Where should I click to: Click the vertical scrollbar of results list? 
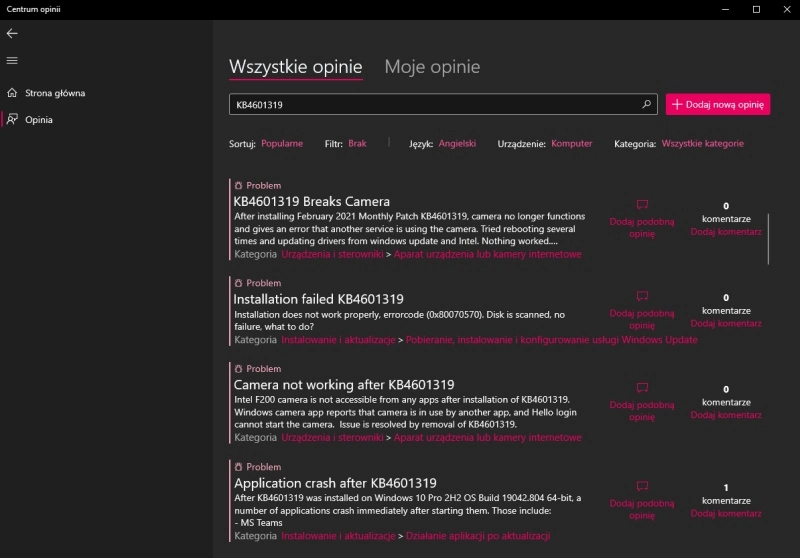click(768, 238)
